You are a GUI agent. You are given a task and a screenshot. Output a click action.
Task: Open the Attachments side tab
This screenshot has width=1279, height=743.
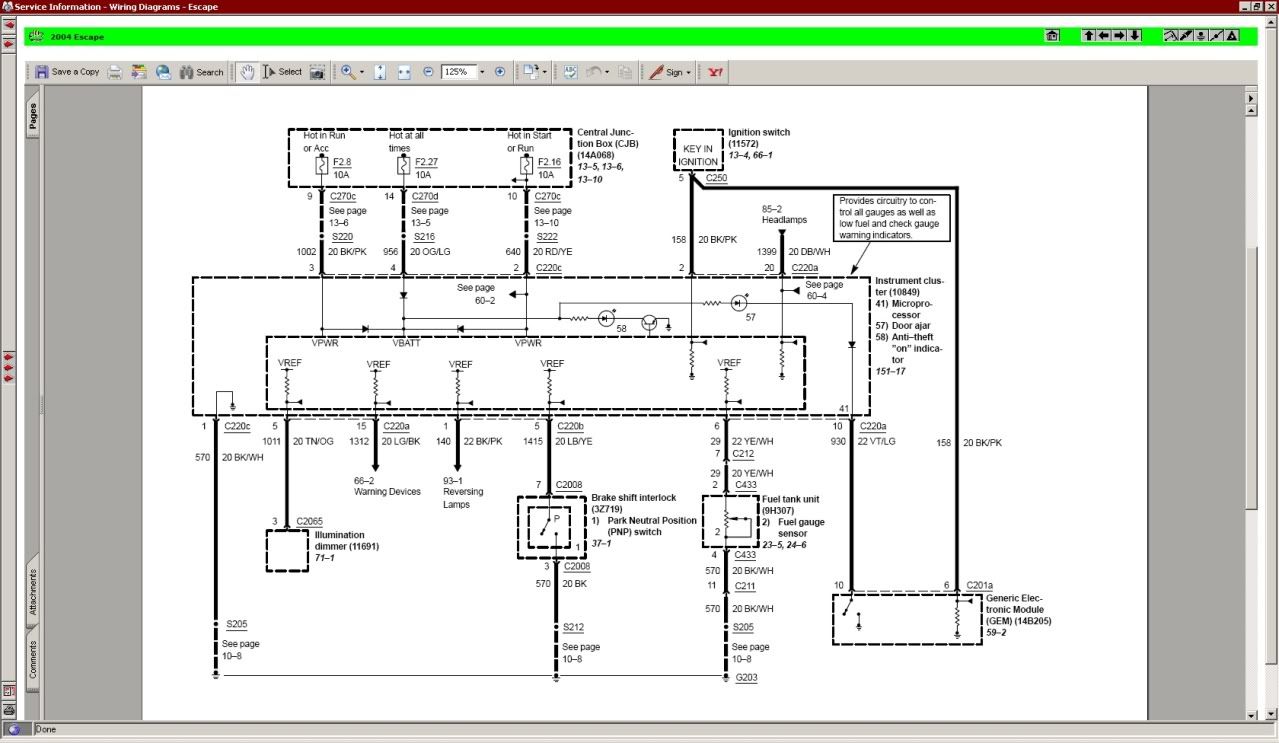[x=33, y=592]
